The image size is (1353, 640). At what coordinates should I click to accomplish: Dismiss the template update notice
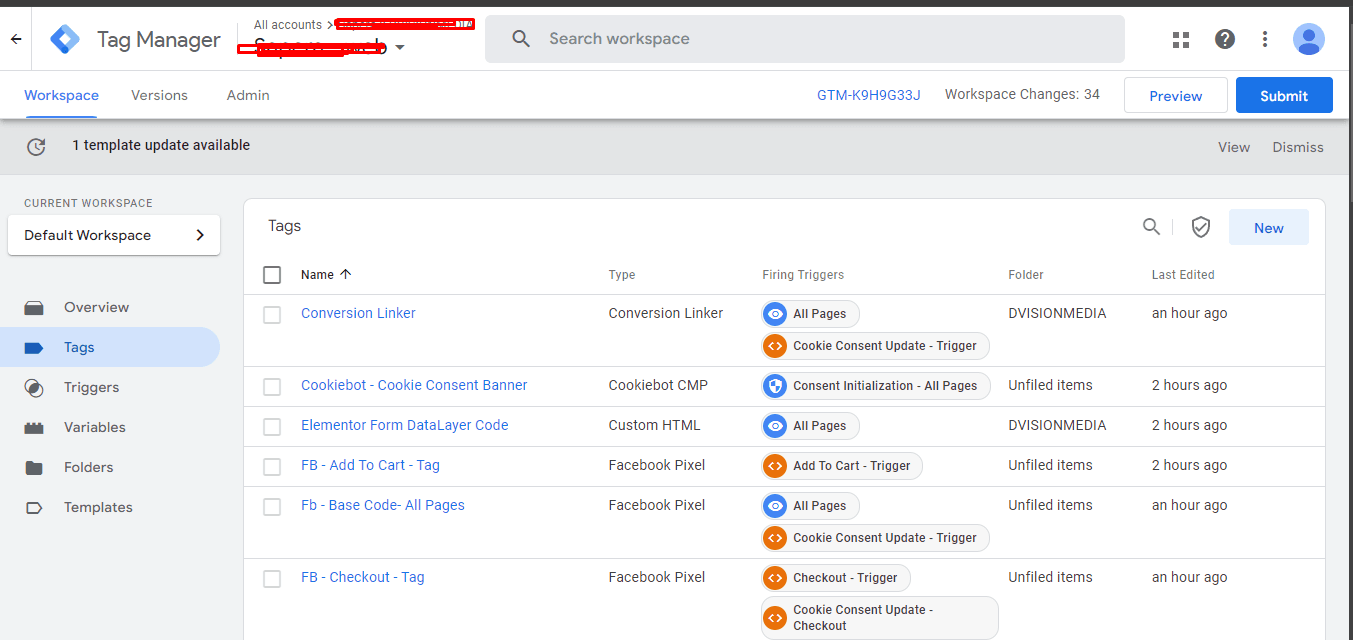(1298, 147)
